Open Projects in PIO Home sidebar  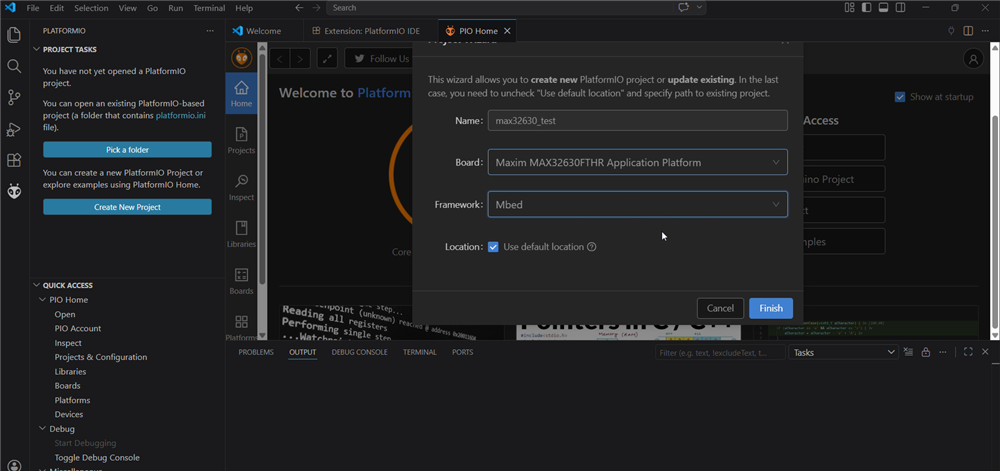(242, 140)
